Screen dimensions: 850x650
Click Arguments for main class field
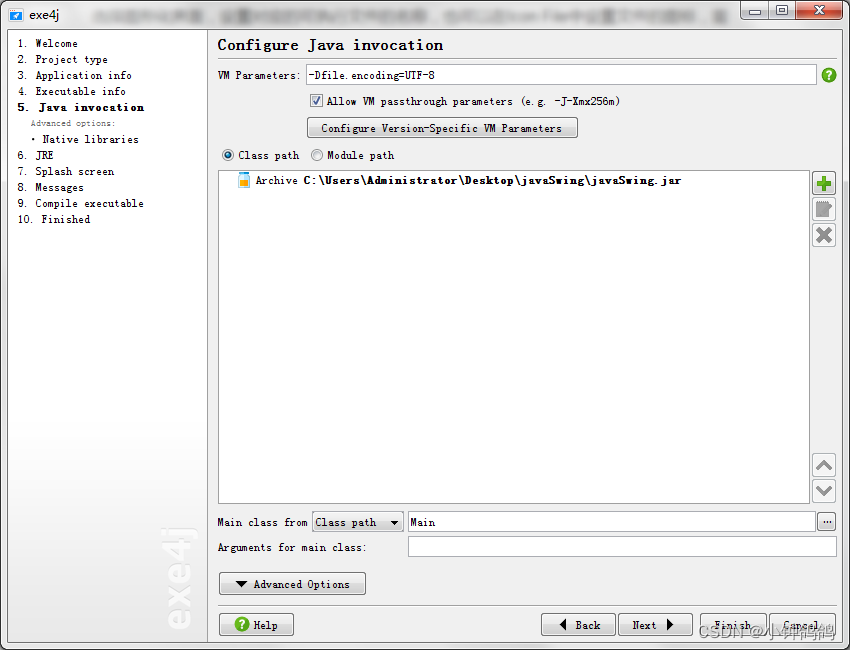(622, 547)
